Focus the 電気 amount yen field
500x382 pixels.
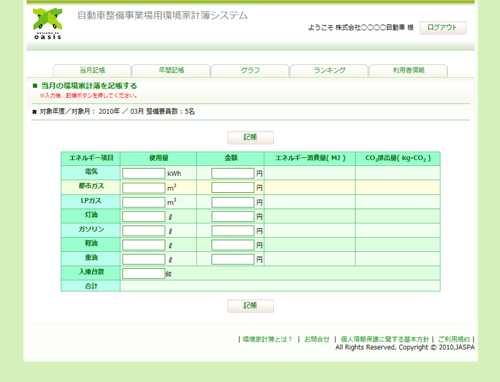(x=233, y=173)
